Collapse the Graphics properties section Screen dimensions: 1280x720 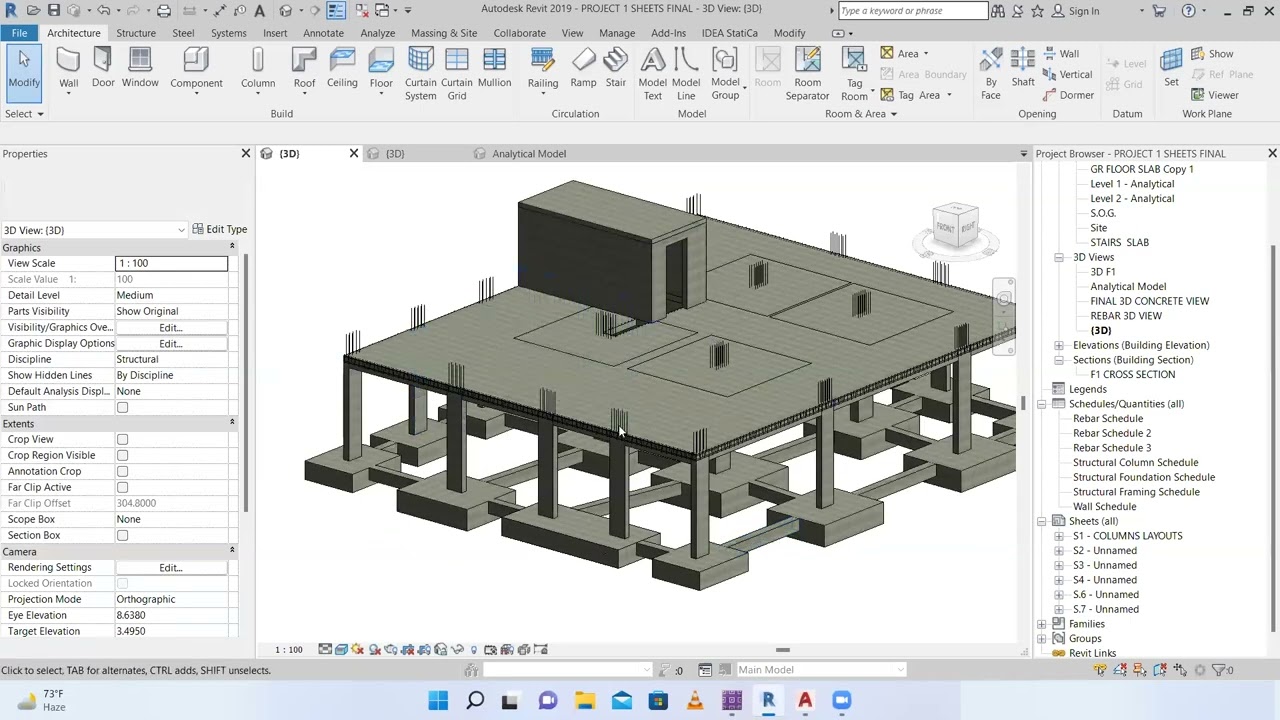pyautogui.click(x=232, y=247)
